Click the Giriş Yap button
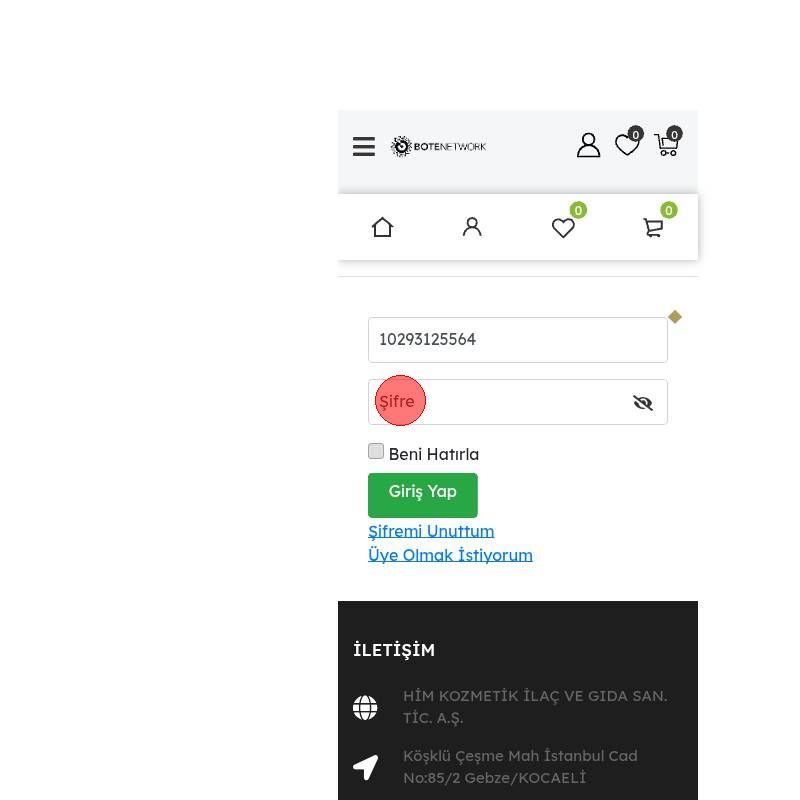 coord(422,495)
